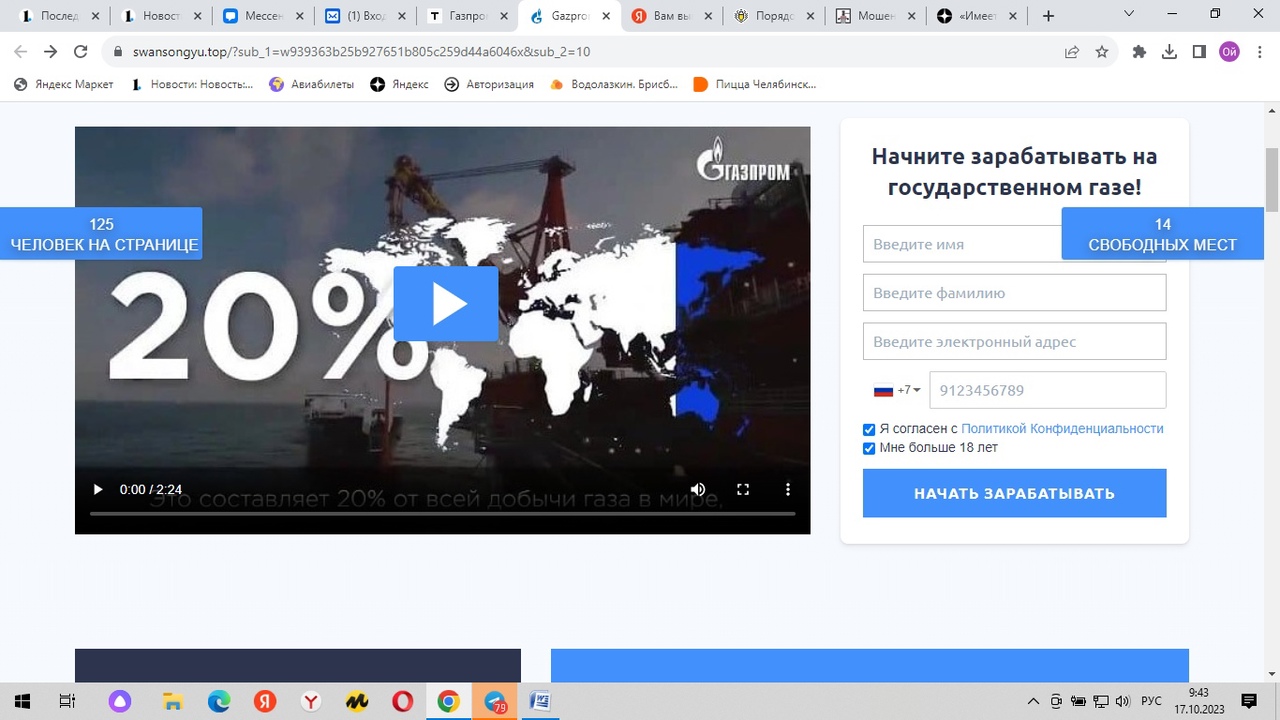
Task: Open the 'Яндекс Маркет' bookmark
Action: [x=64, y=85]
